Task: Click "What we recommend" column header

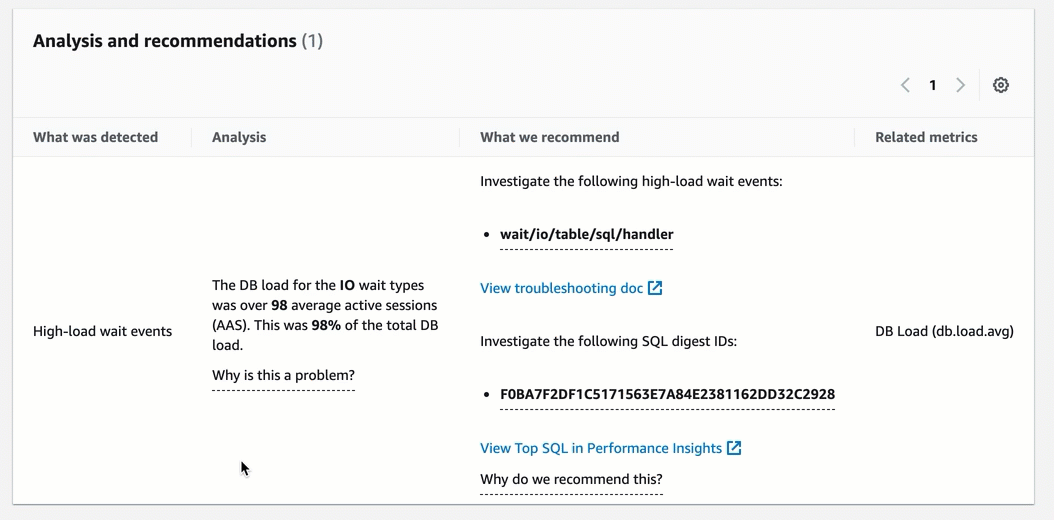Action: [549, 137]
